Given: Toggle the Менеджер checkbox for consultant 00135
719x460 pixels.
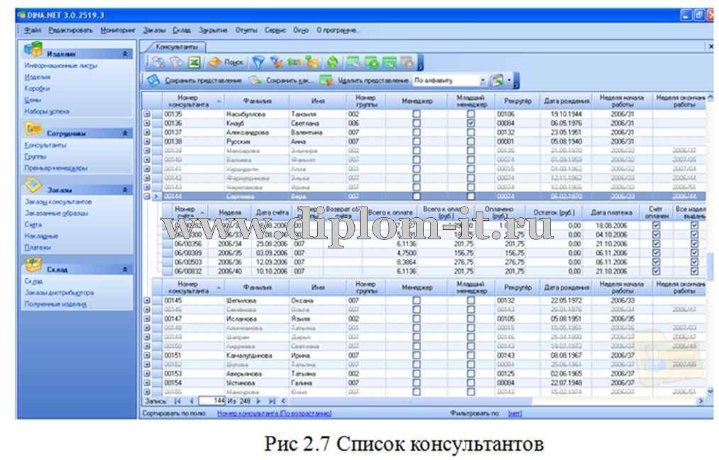Looking at the screenshot, I should click(416, 114).
